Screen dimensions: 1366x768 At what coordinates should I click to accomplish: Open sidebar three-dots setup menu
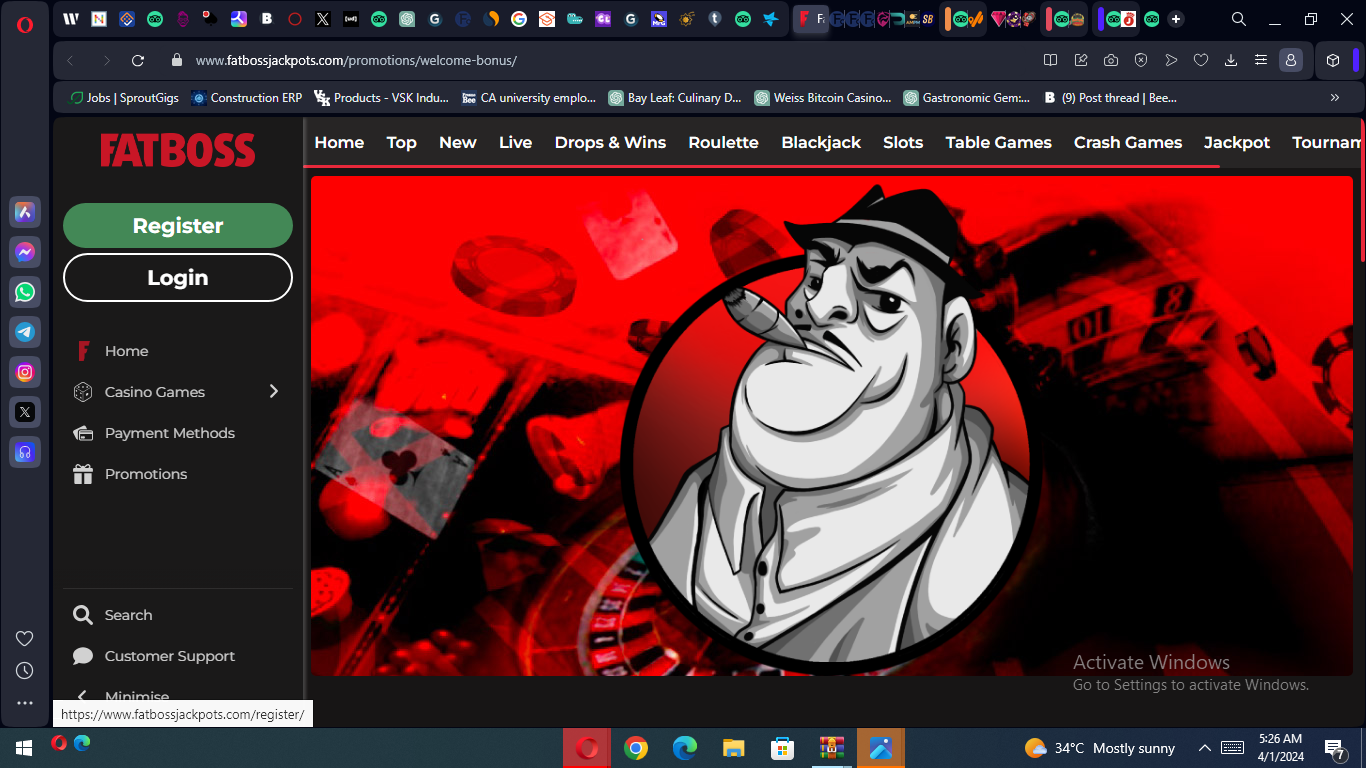pyautogui.click(x=25, y=703)
